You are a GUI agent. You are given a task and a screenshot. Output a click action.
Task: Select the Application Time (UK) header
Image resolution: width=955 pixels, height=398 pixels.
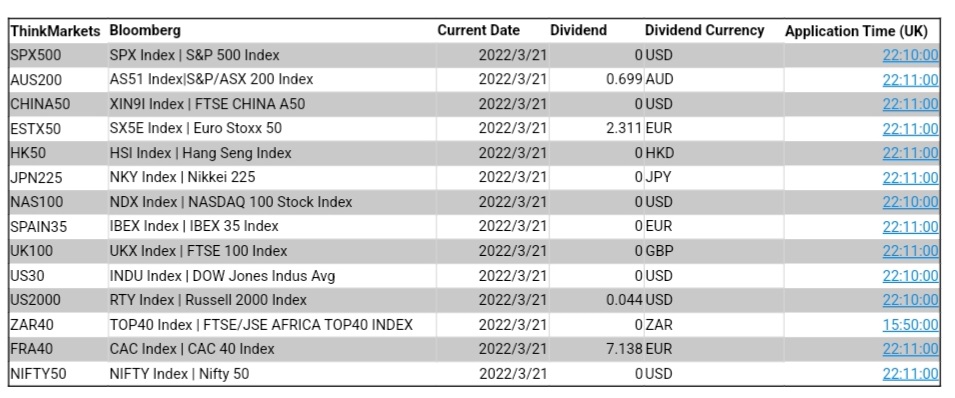tap(856, 31)
